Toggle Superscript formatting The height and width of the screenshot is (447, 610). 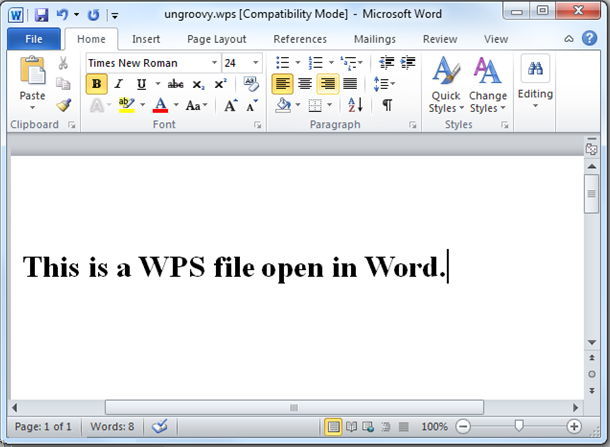tap(220, 84)
